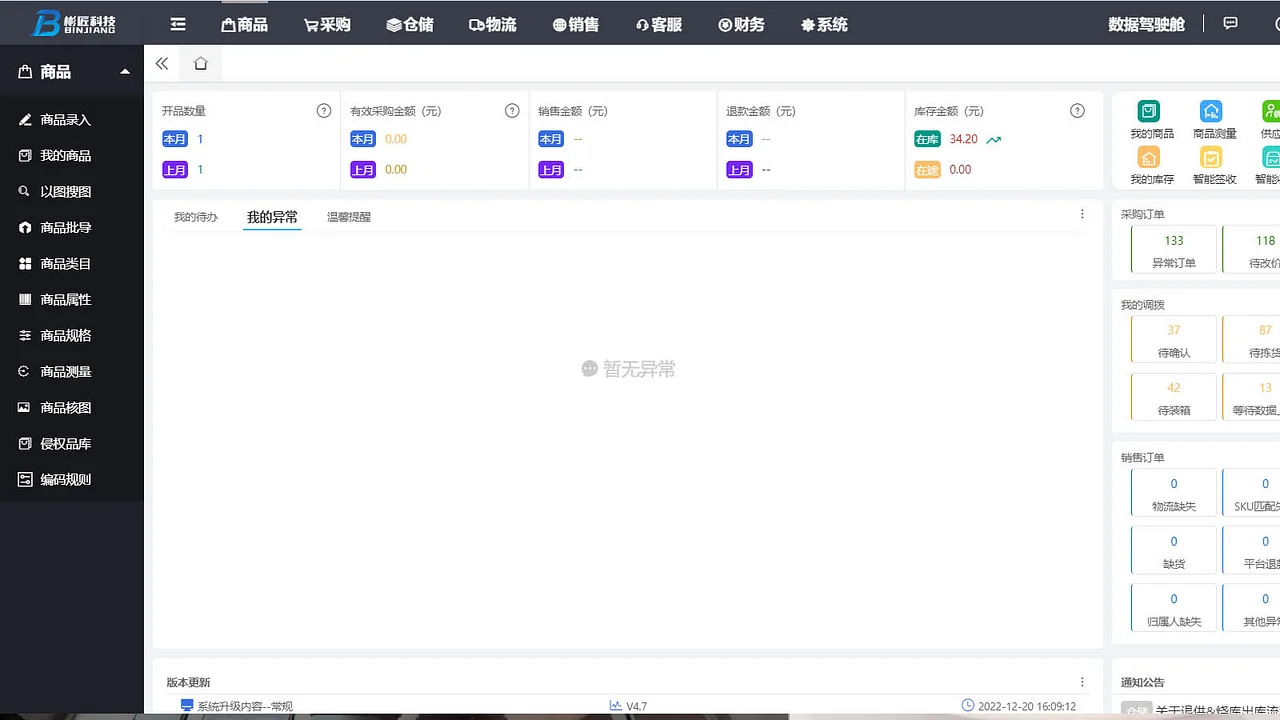Viewport: 1280px width, 720px height.
Task: Open 智能签收 yellow clipboard shortcut icon
Action: click(x=1211, y=158)
